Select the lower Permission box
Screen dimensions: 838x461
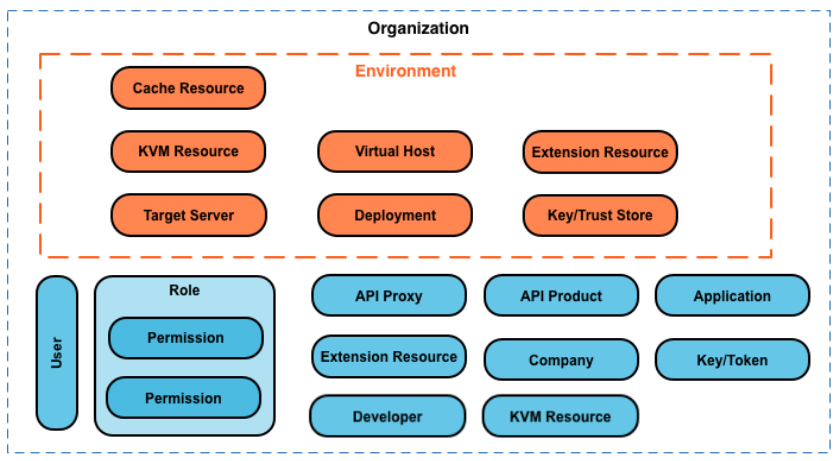point(183,398)
